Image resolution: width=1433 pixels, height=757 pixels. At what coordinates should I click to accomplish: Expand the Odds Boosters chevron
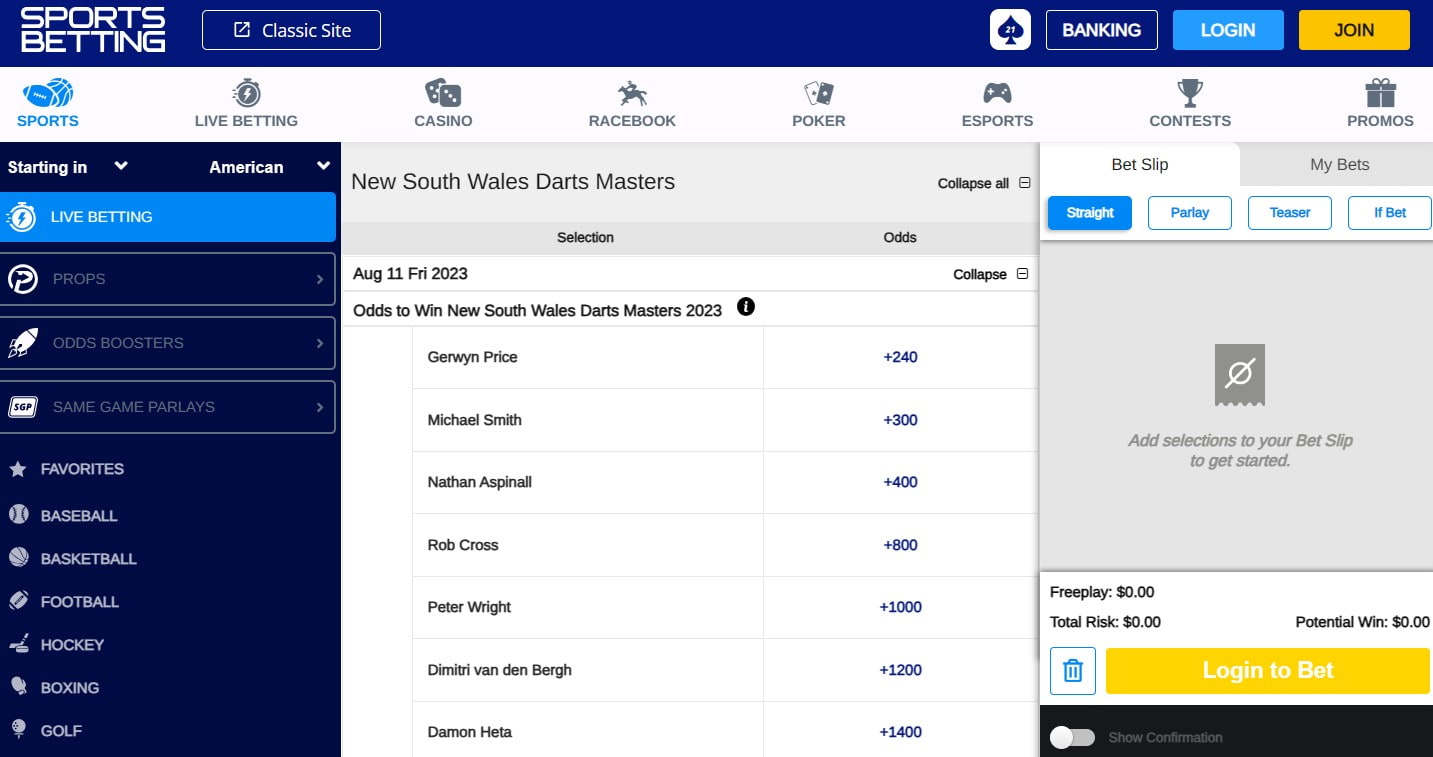(x=320, y=343)
